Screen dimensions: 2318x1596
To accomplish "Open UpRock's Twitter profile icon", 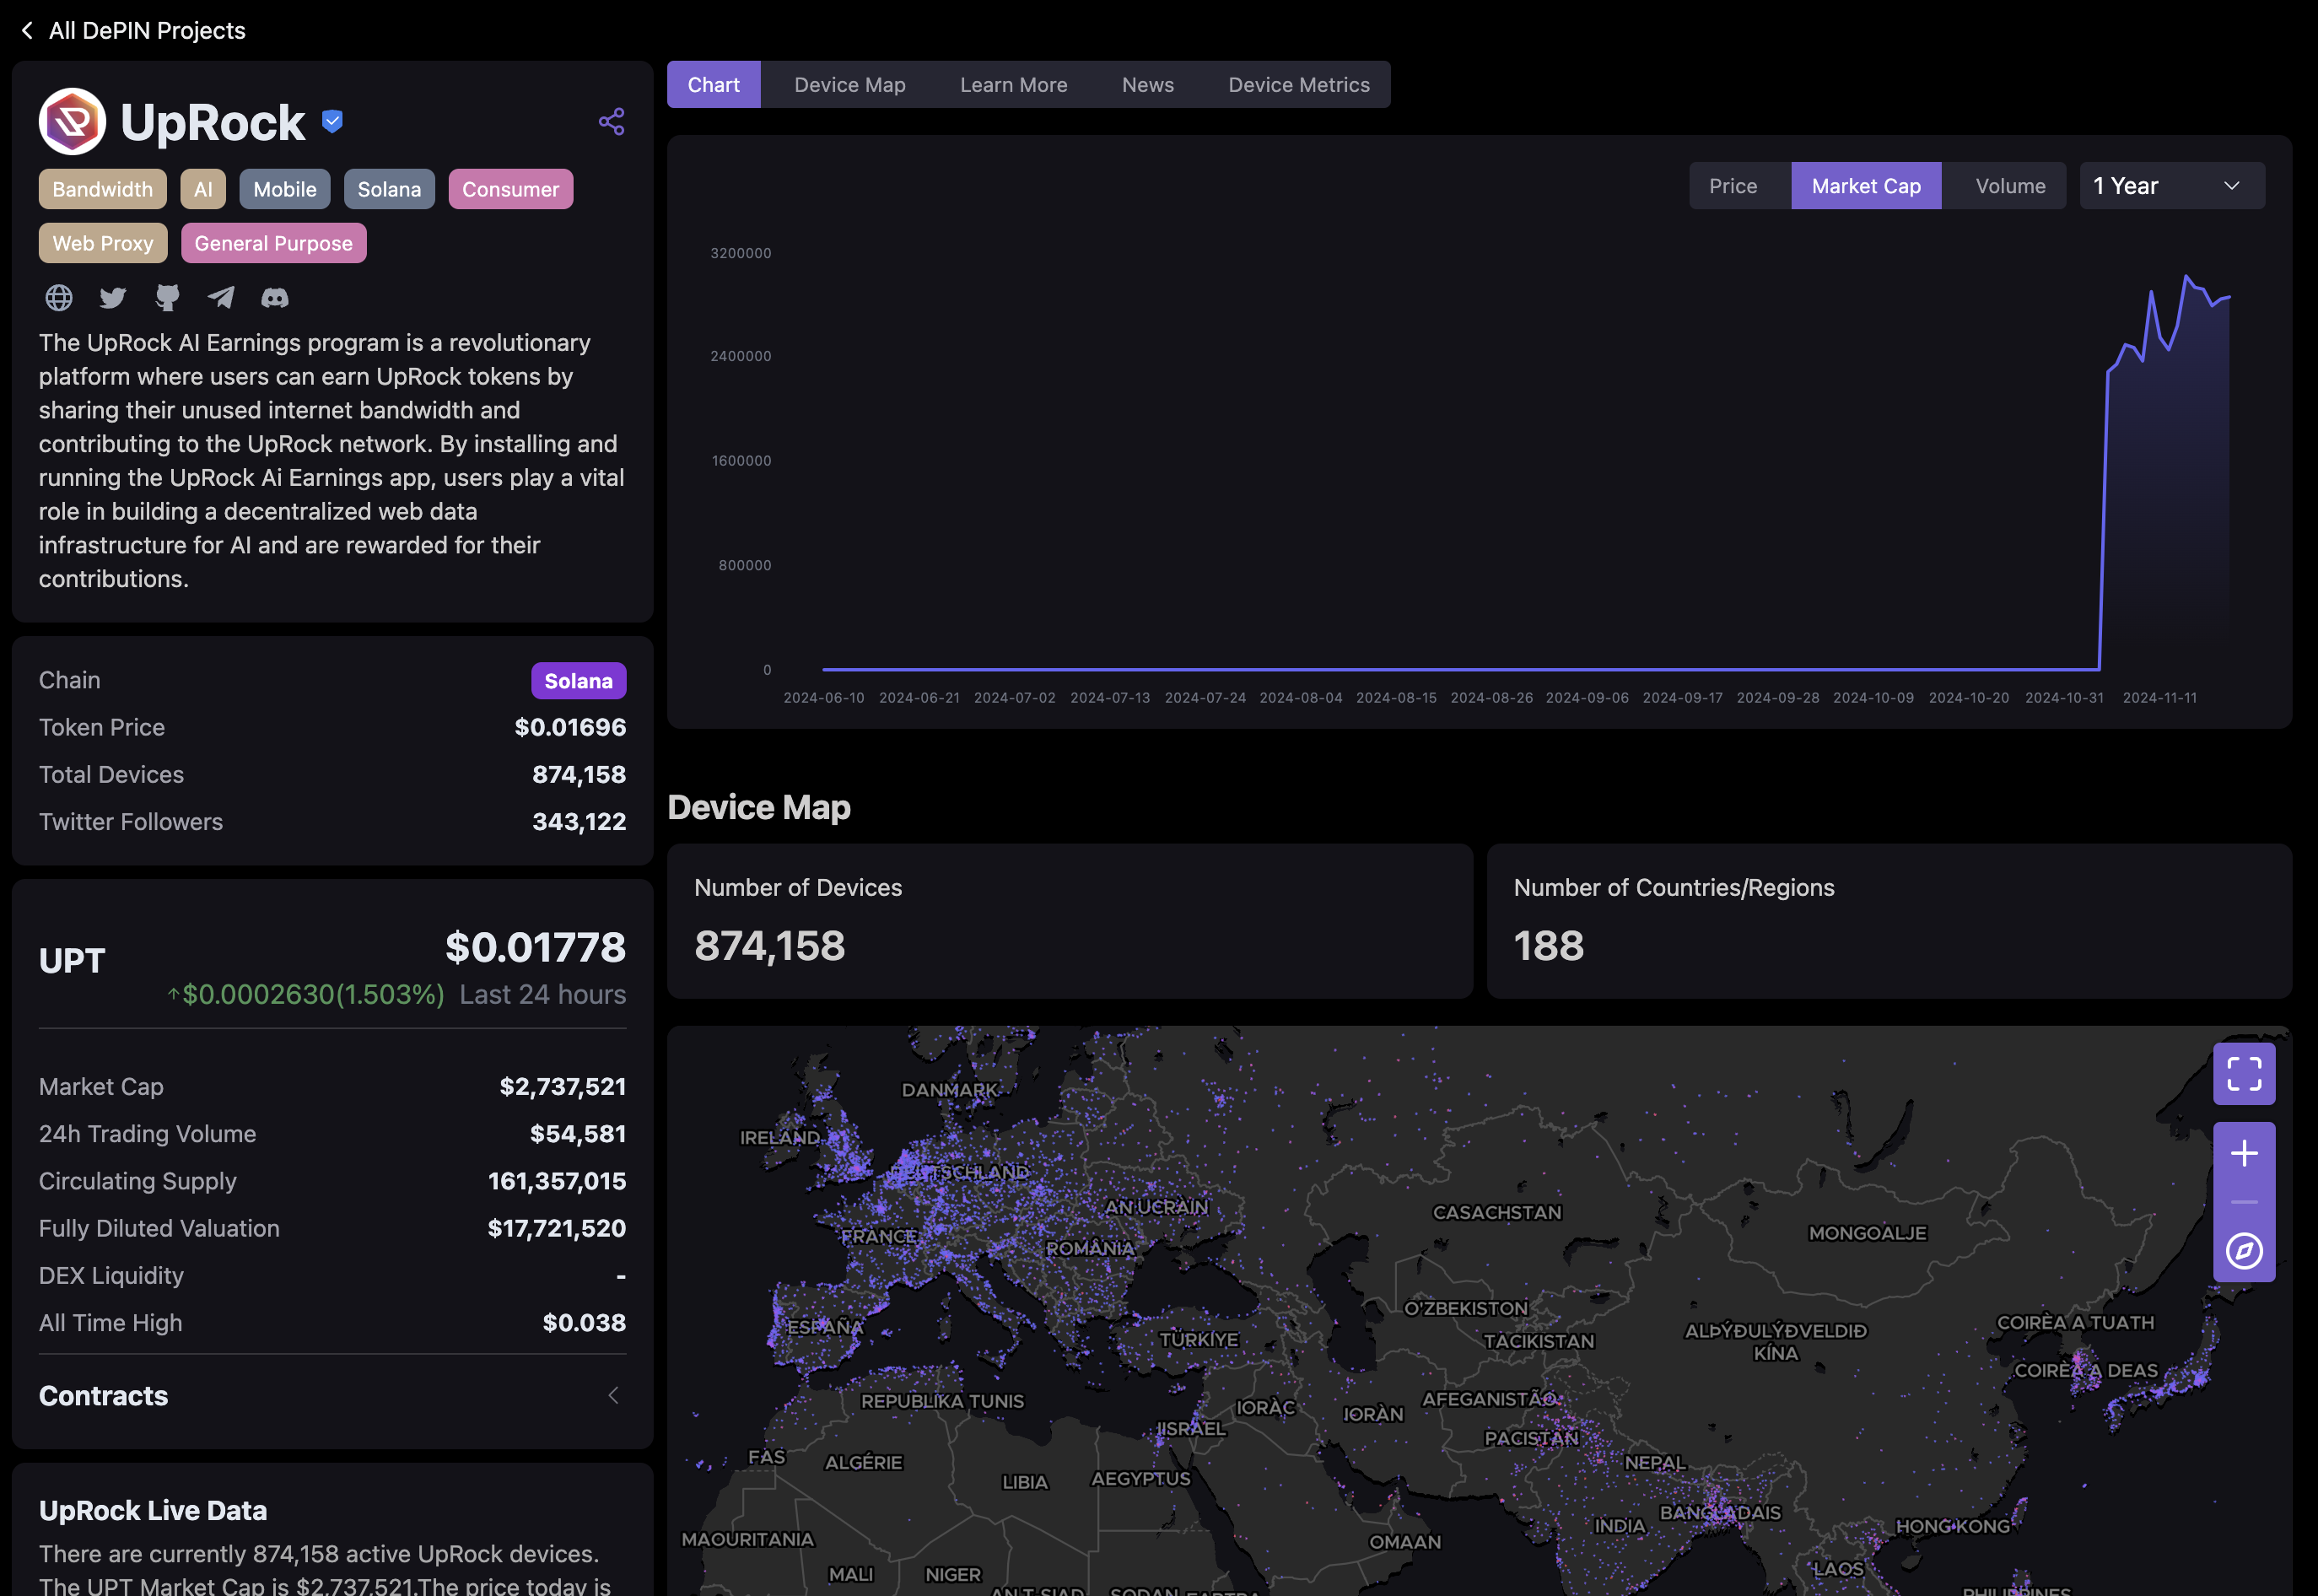I will (113, 297).
